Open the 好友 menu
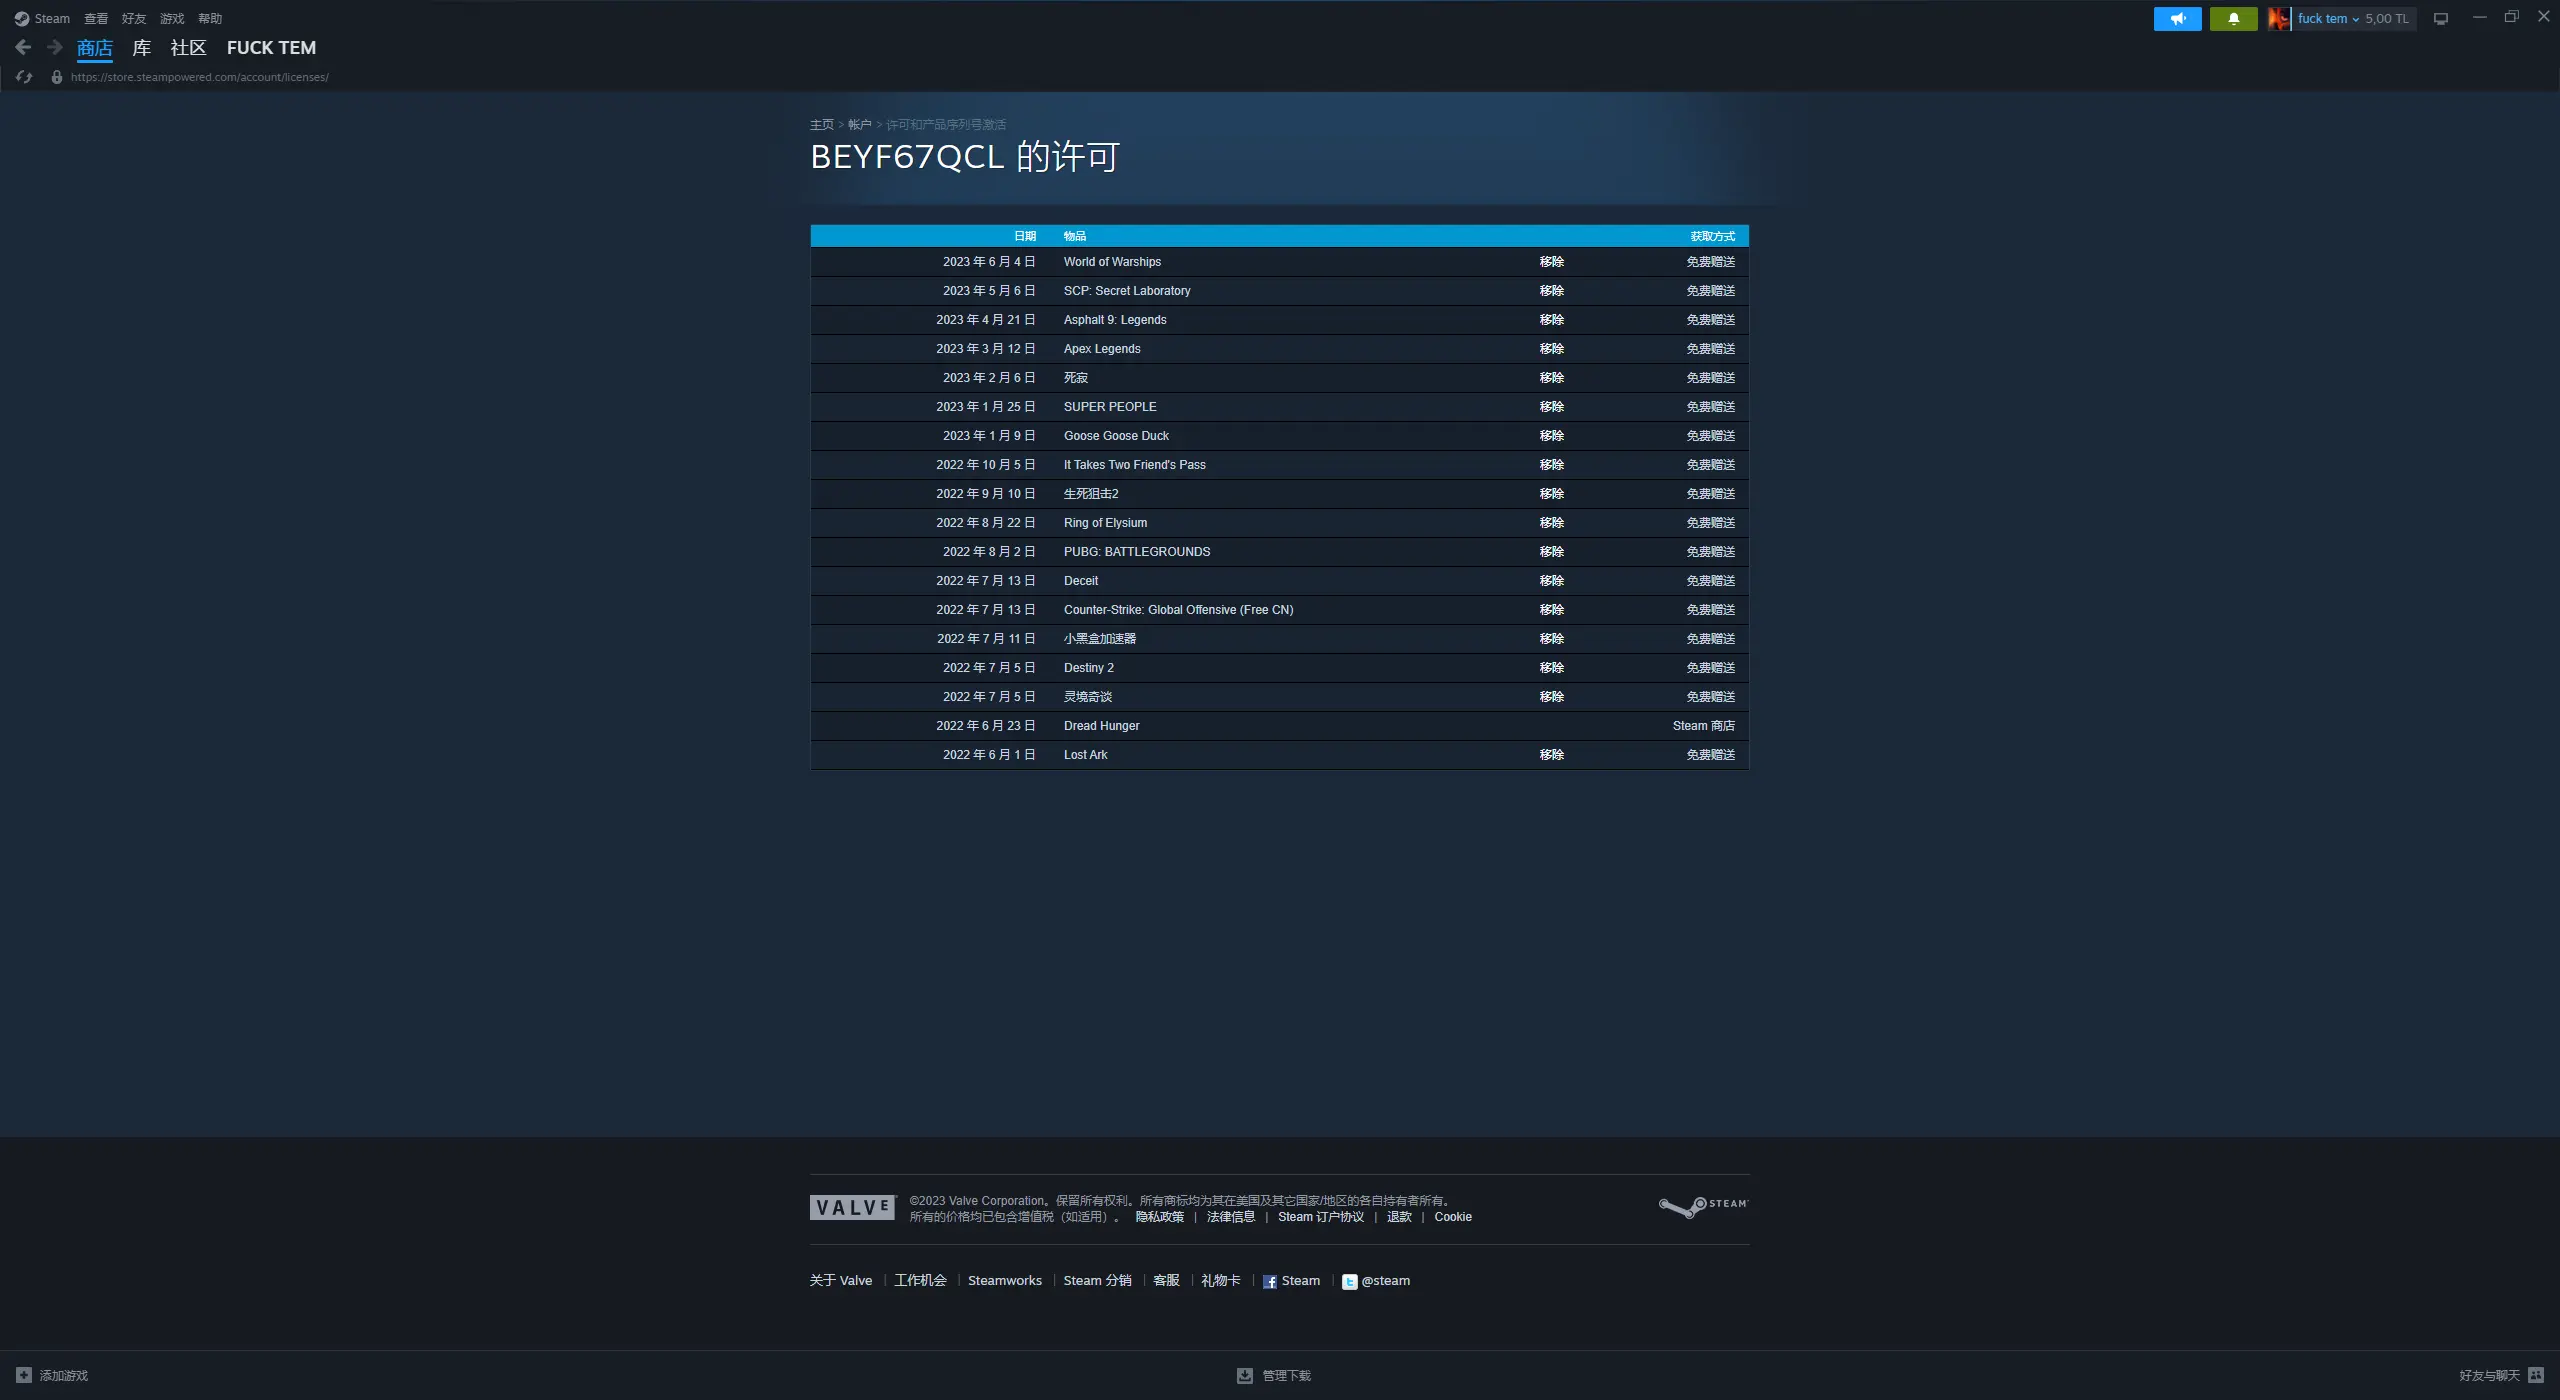 (134, 18)
